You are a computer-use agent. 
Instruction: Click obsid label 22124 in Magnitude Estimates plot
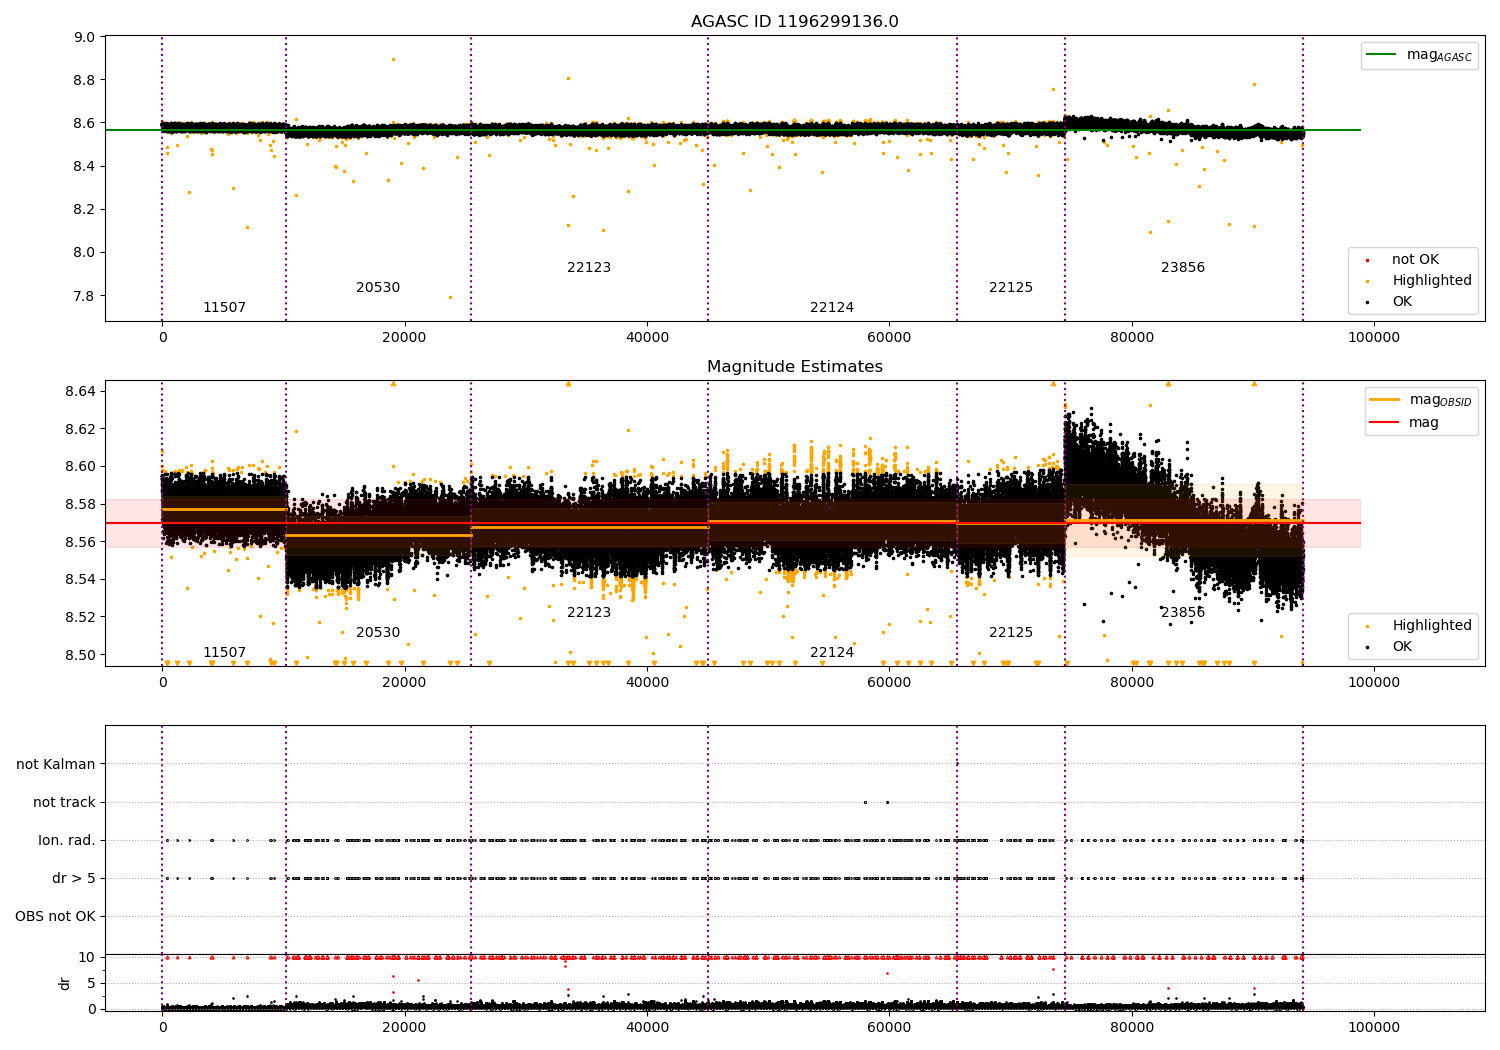pos(832,652)
